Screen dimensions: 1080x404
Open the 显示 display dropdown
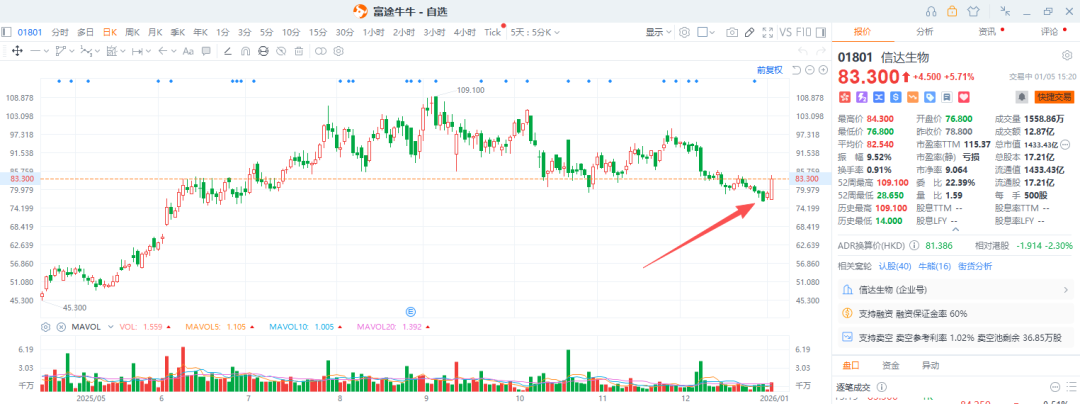tap(658, 32)
